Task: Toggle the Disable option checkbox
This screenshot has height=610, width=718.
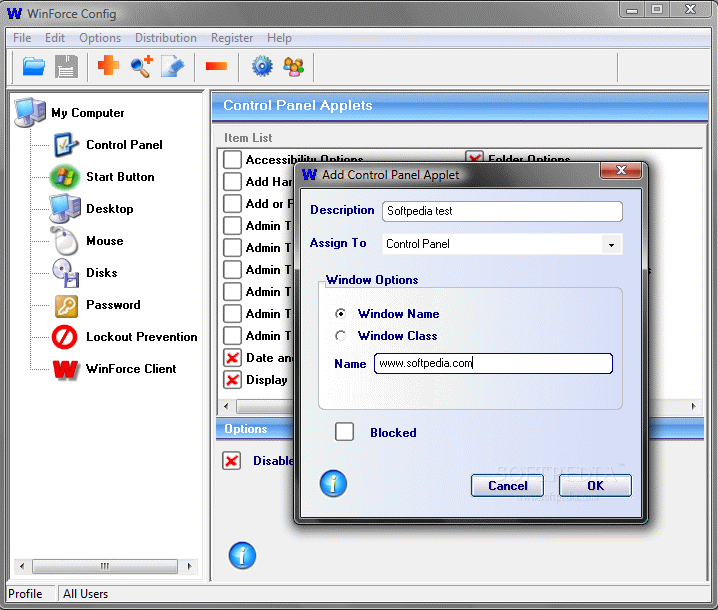Action: point(232,461)
